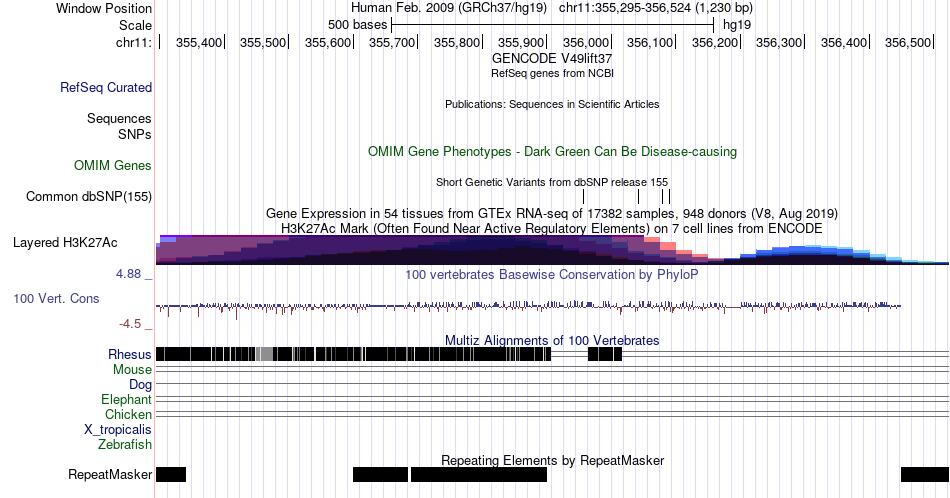
Task: Click the RefSeq Curated track label
Action: 106,87
